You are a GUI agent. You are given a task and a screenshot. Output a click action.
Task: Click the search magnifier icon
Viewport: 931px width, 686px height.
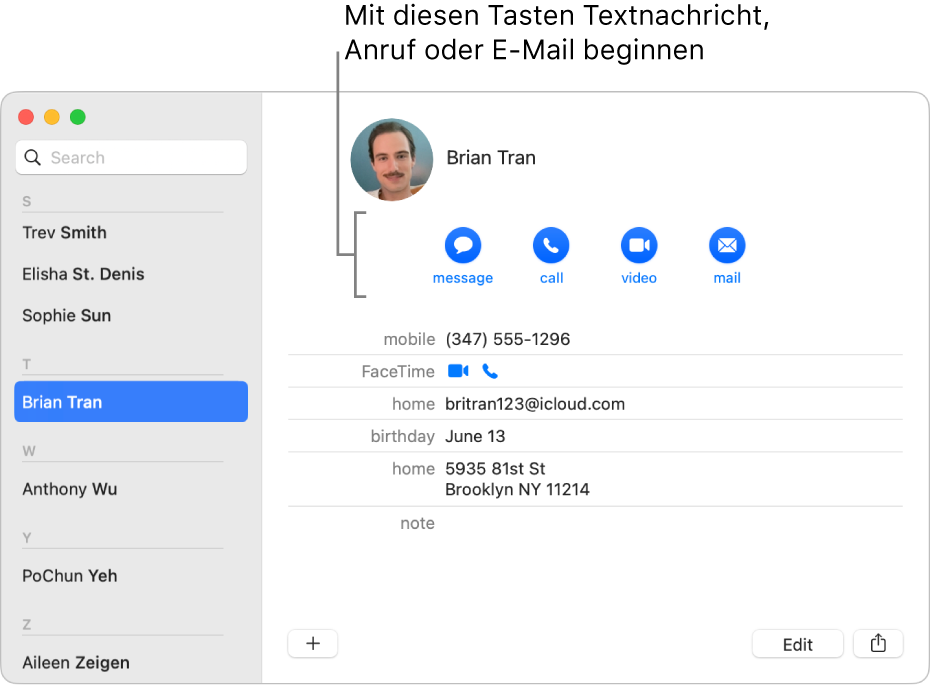[x=32, y=157]
